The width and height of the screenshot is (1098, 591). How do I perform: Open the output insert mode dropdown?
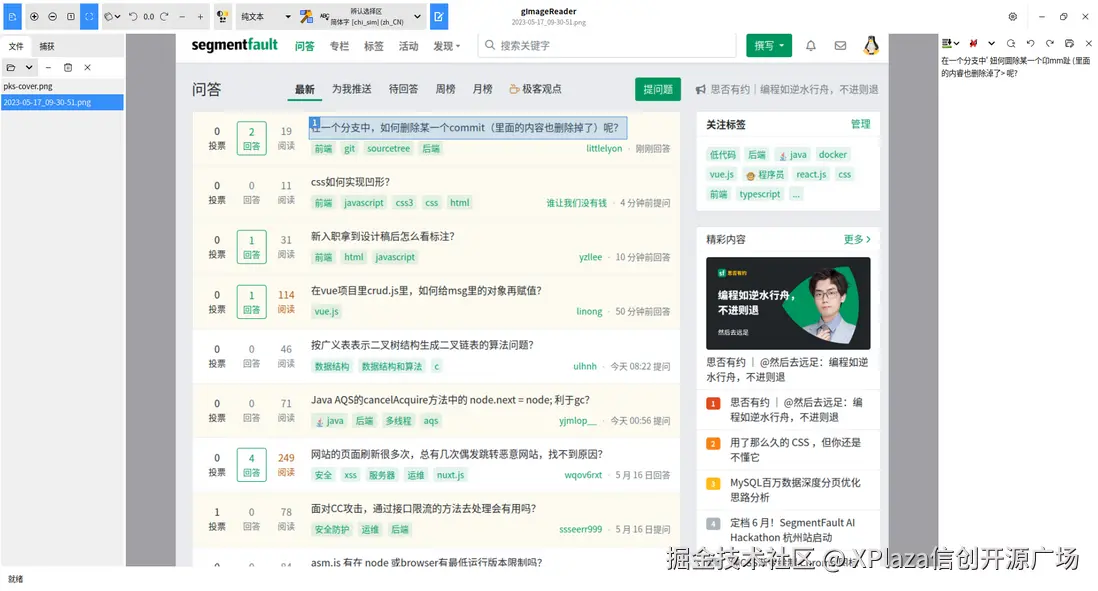pyautogui.click(x=950, y=43)
